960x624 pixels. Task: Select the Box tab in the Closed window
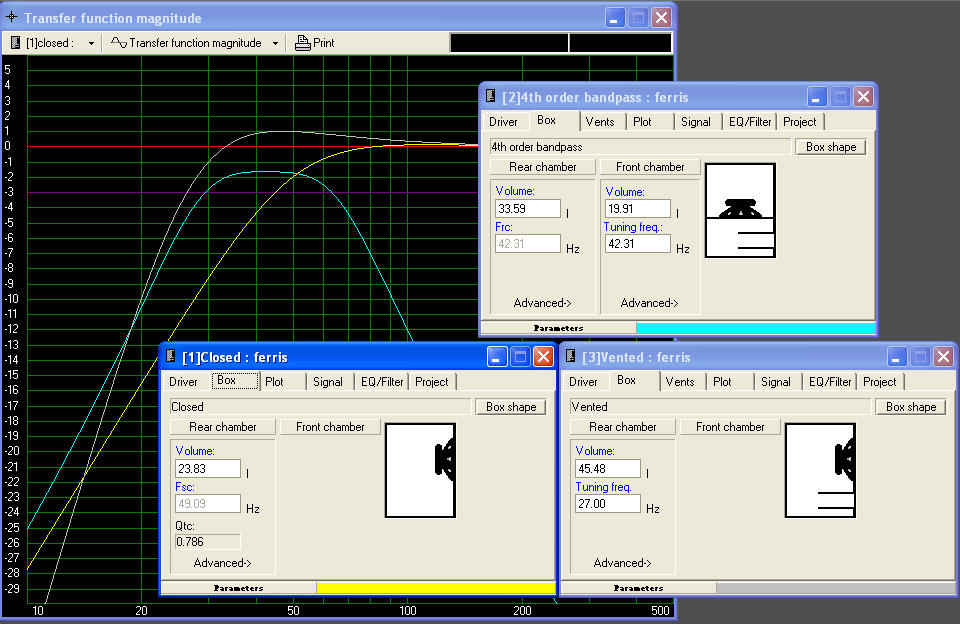click(x=236, y=381)
